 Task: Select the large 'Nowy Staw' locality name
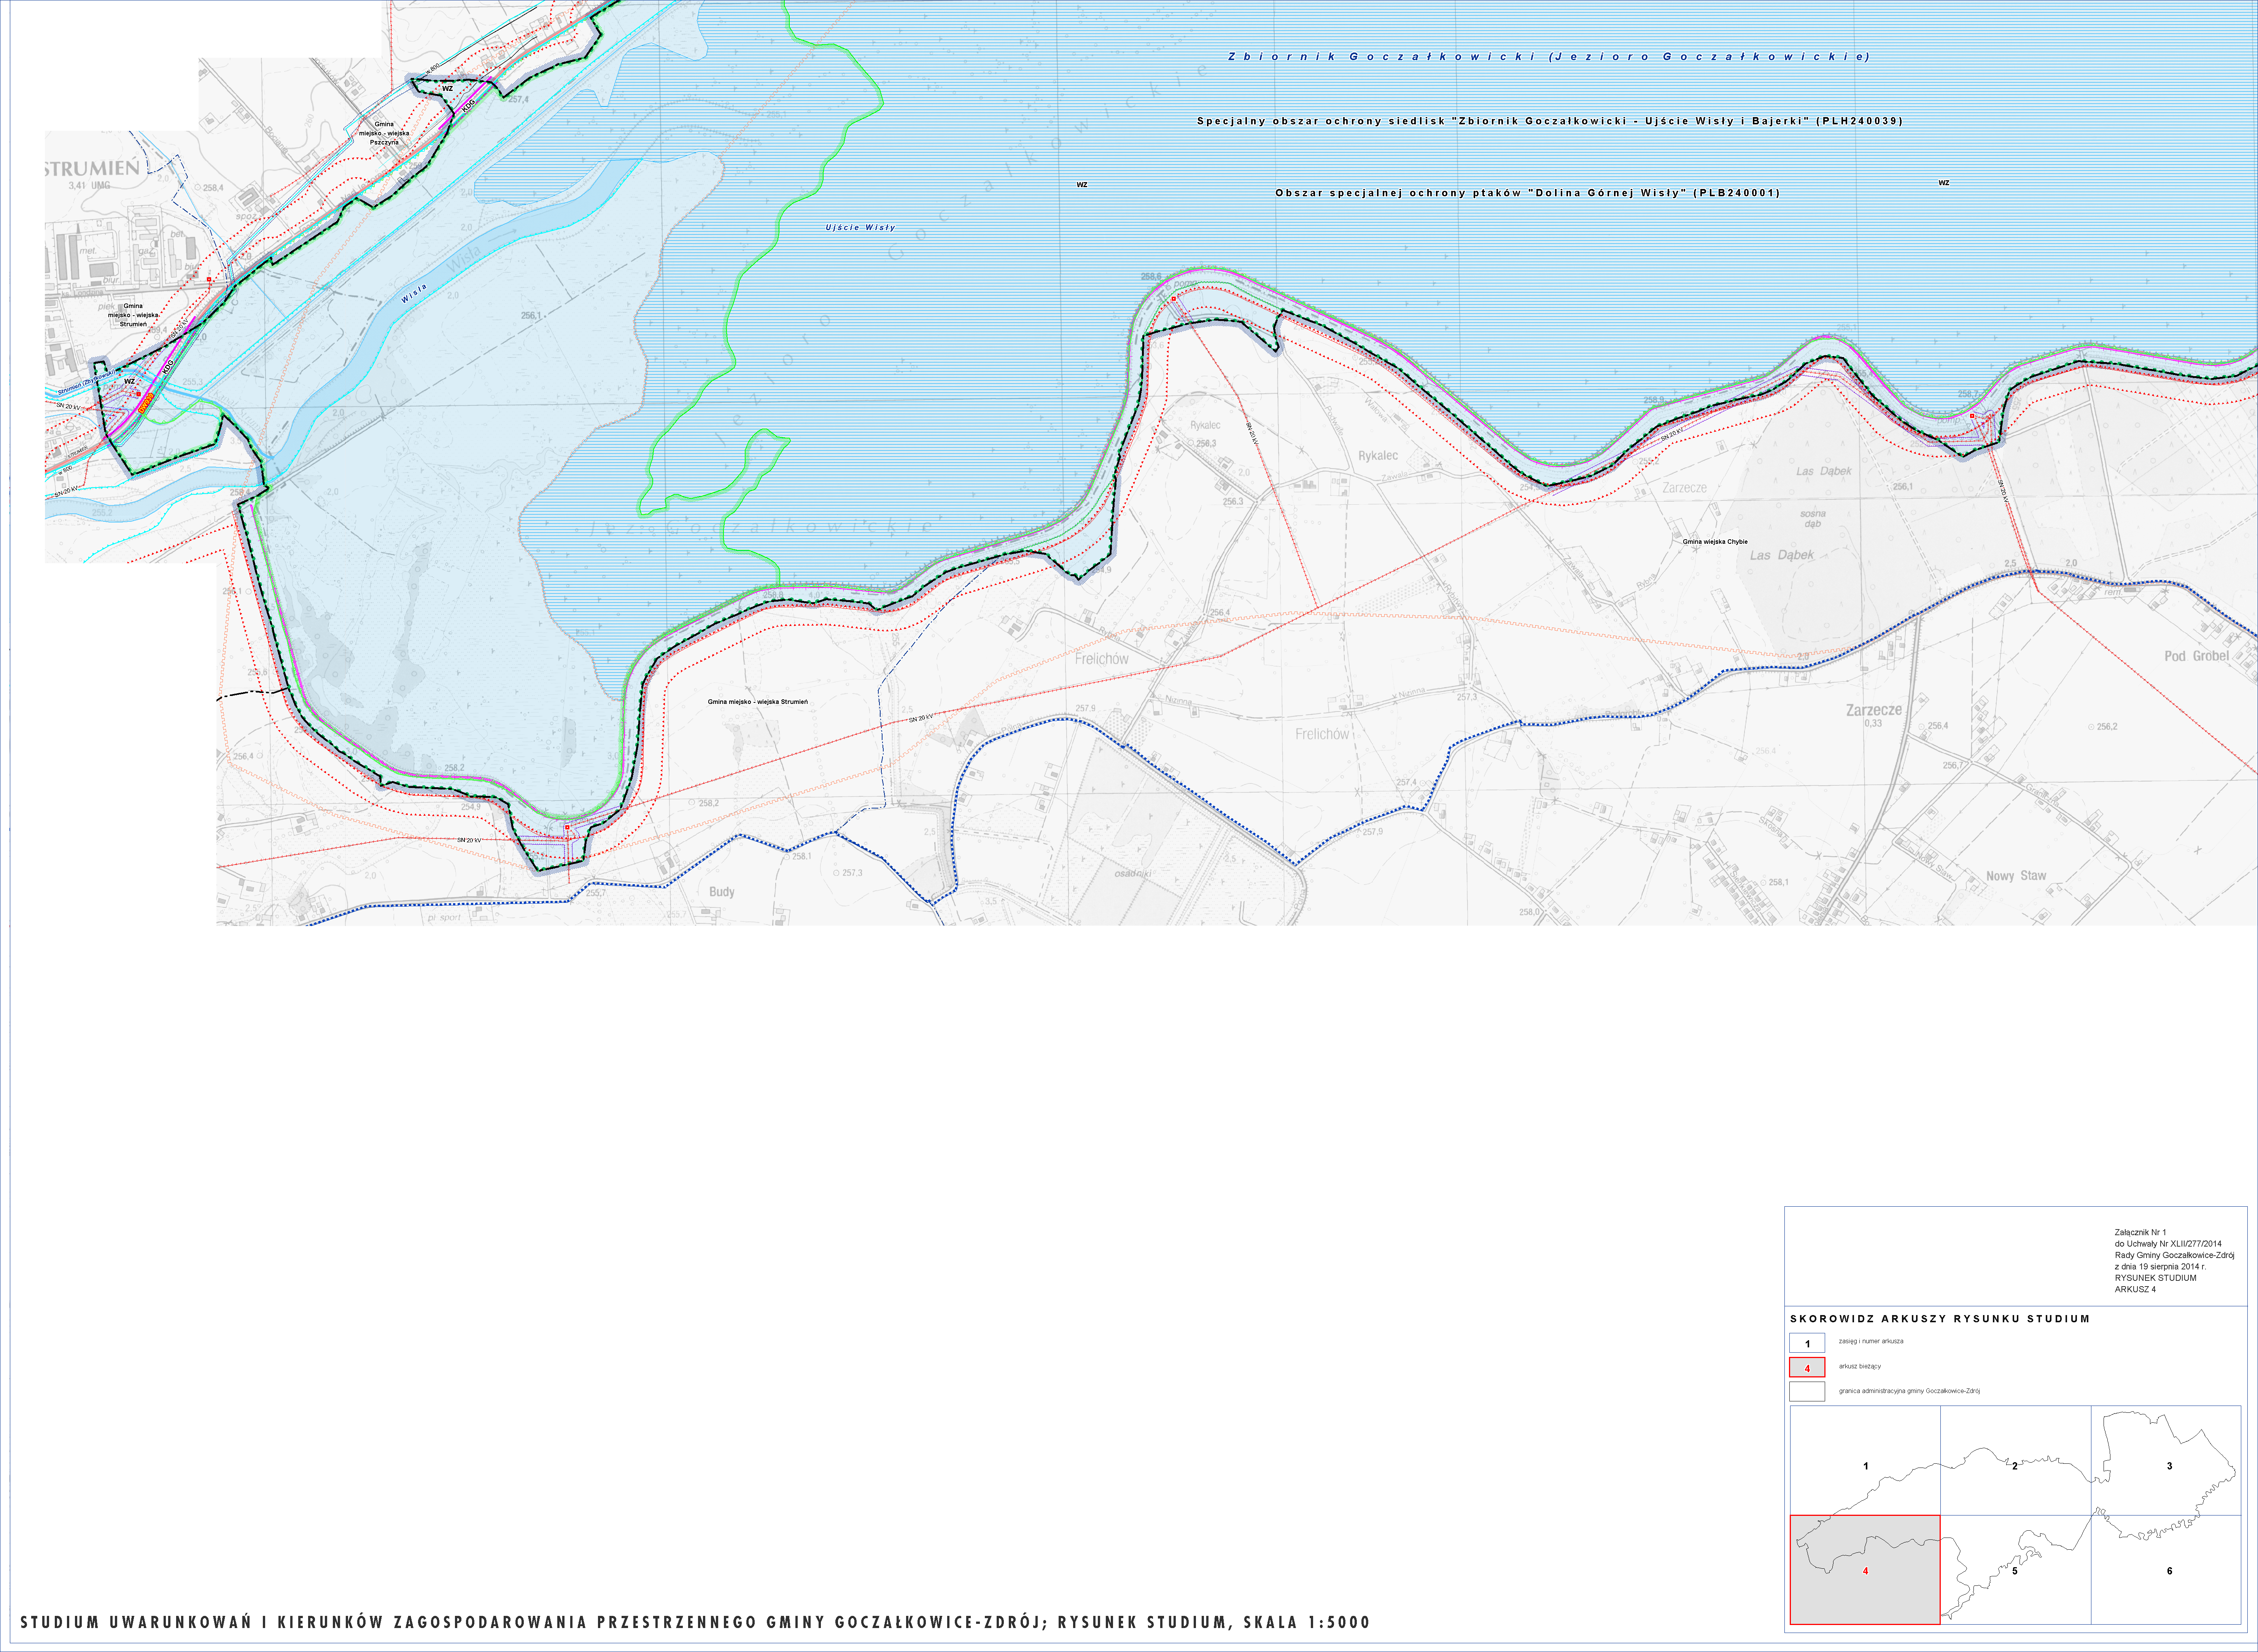(x=2016, y=875)
